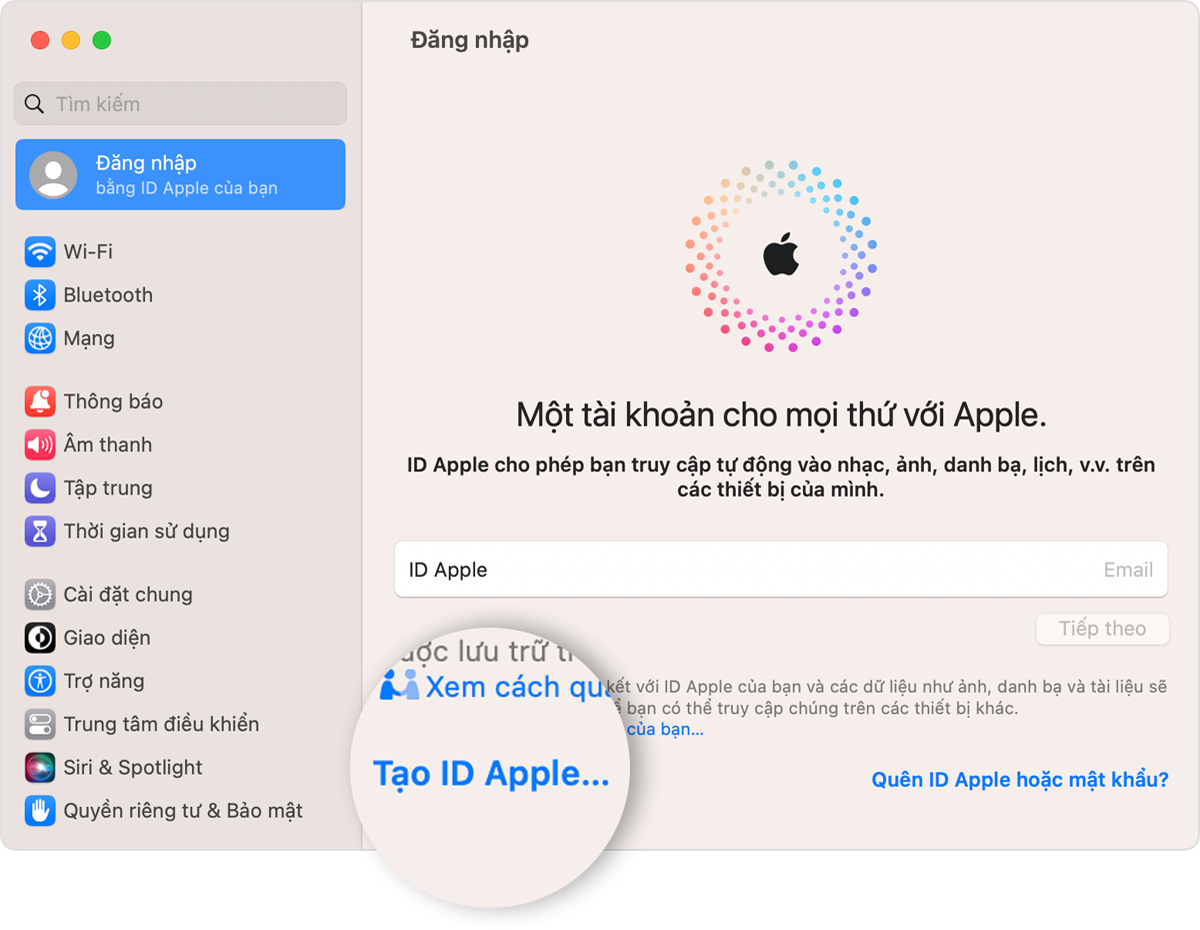Open the Wi-Fi settings icon

[39, 252]
